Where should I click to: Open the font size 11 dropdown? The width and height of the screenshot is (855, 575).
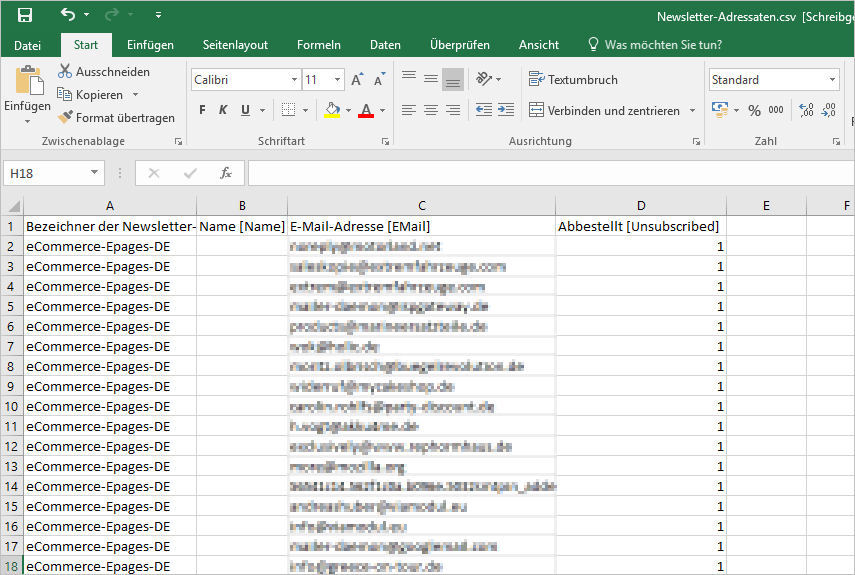click(x=338, y=80)
